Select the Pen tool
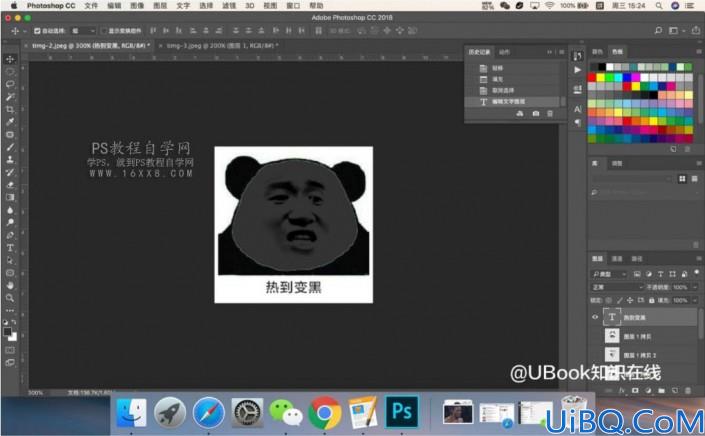 click(x=10, y=235)
